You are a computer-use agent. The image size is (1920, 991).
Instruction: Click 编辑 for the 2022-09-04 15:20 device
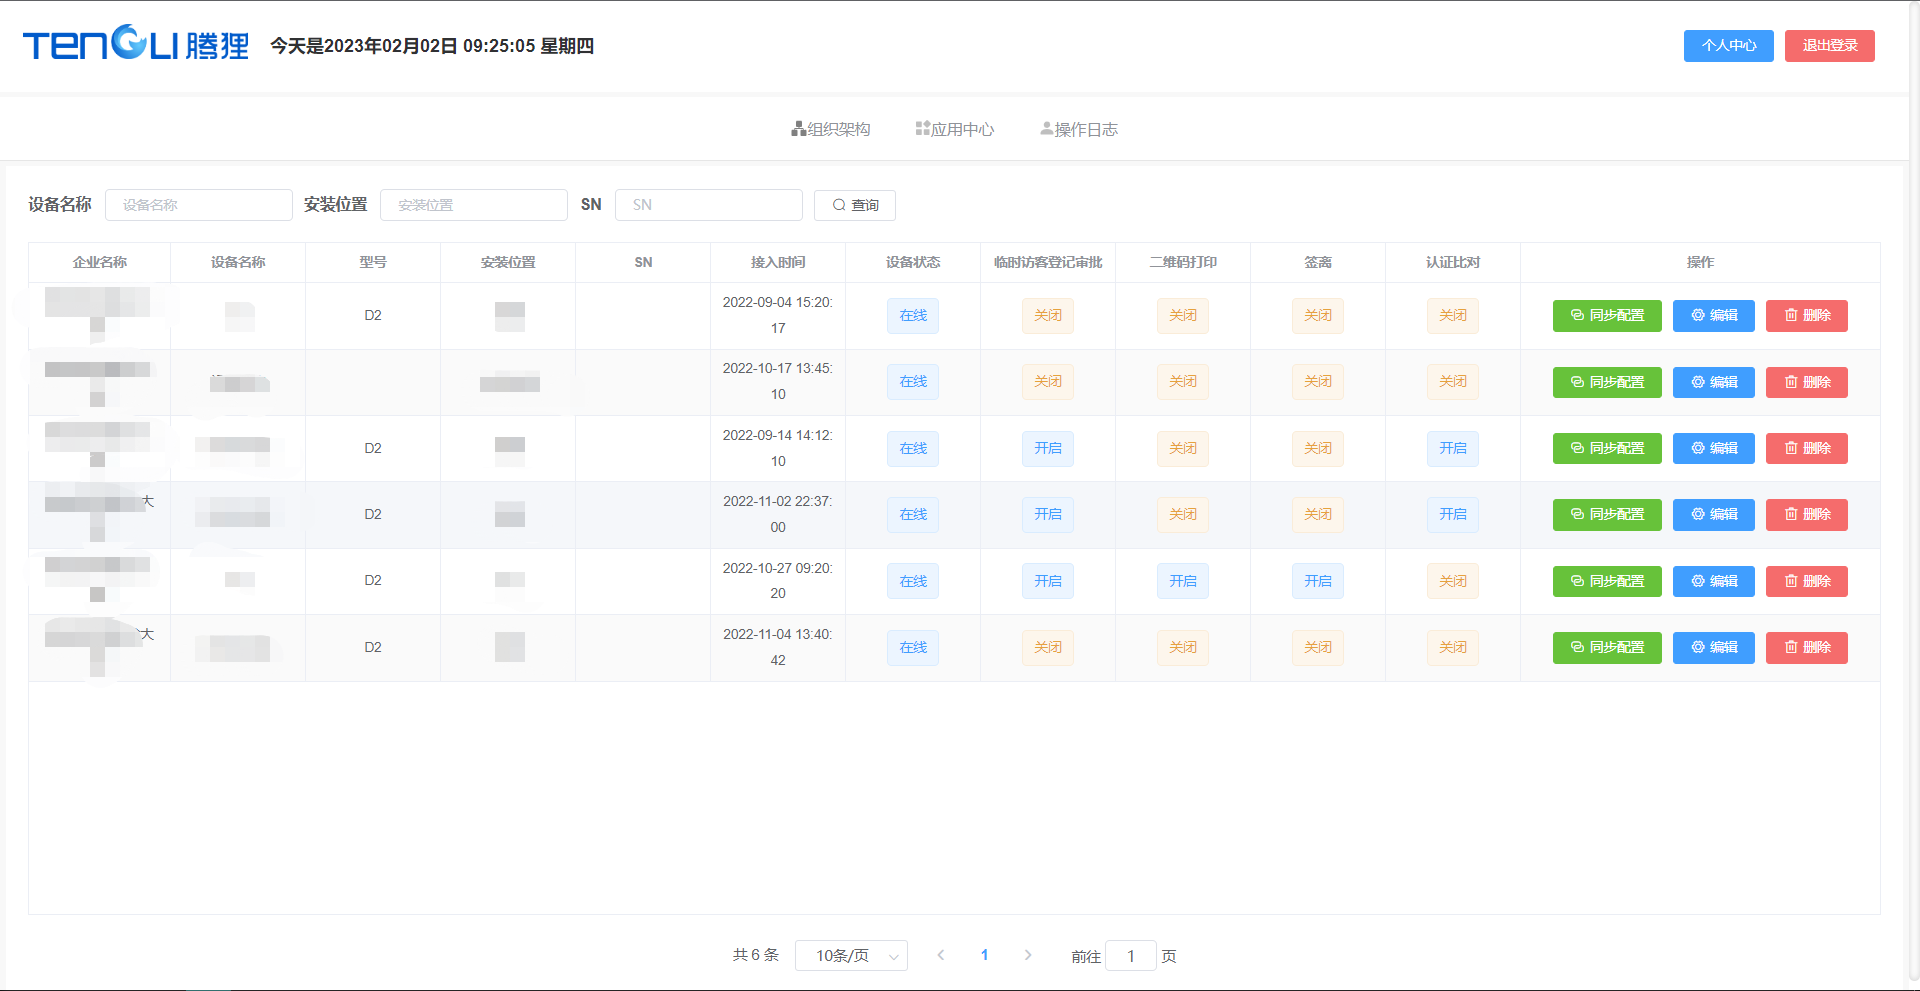click(1713, 316)
